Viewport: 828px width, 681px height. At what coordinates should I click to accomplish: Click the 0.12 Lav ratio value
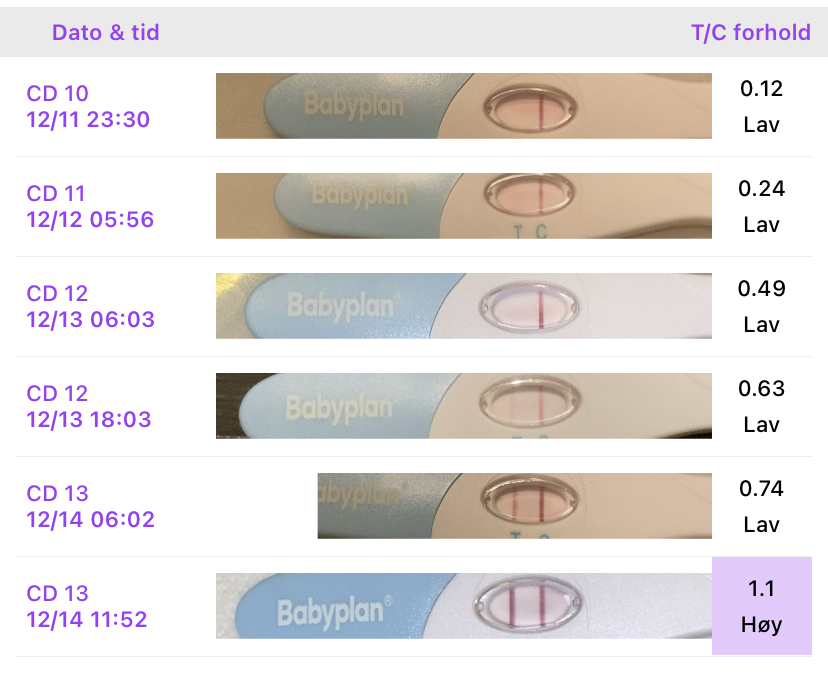coord(761,106)
